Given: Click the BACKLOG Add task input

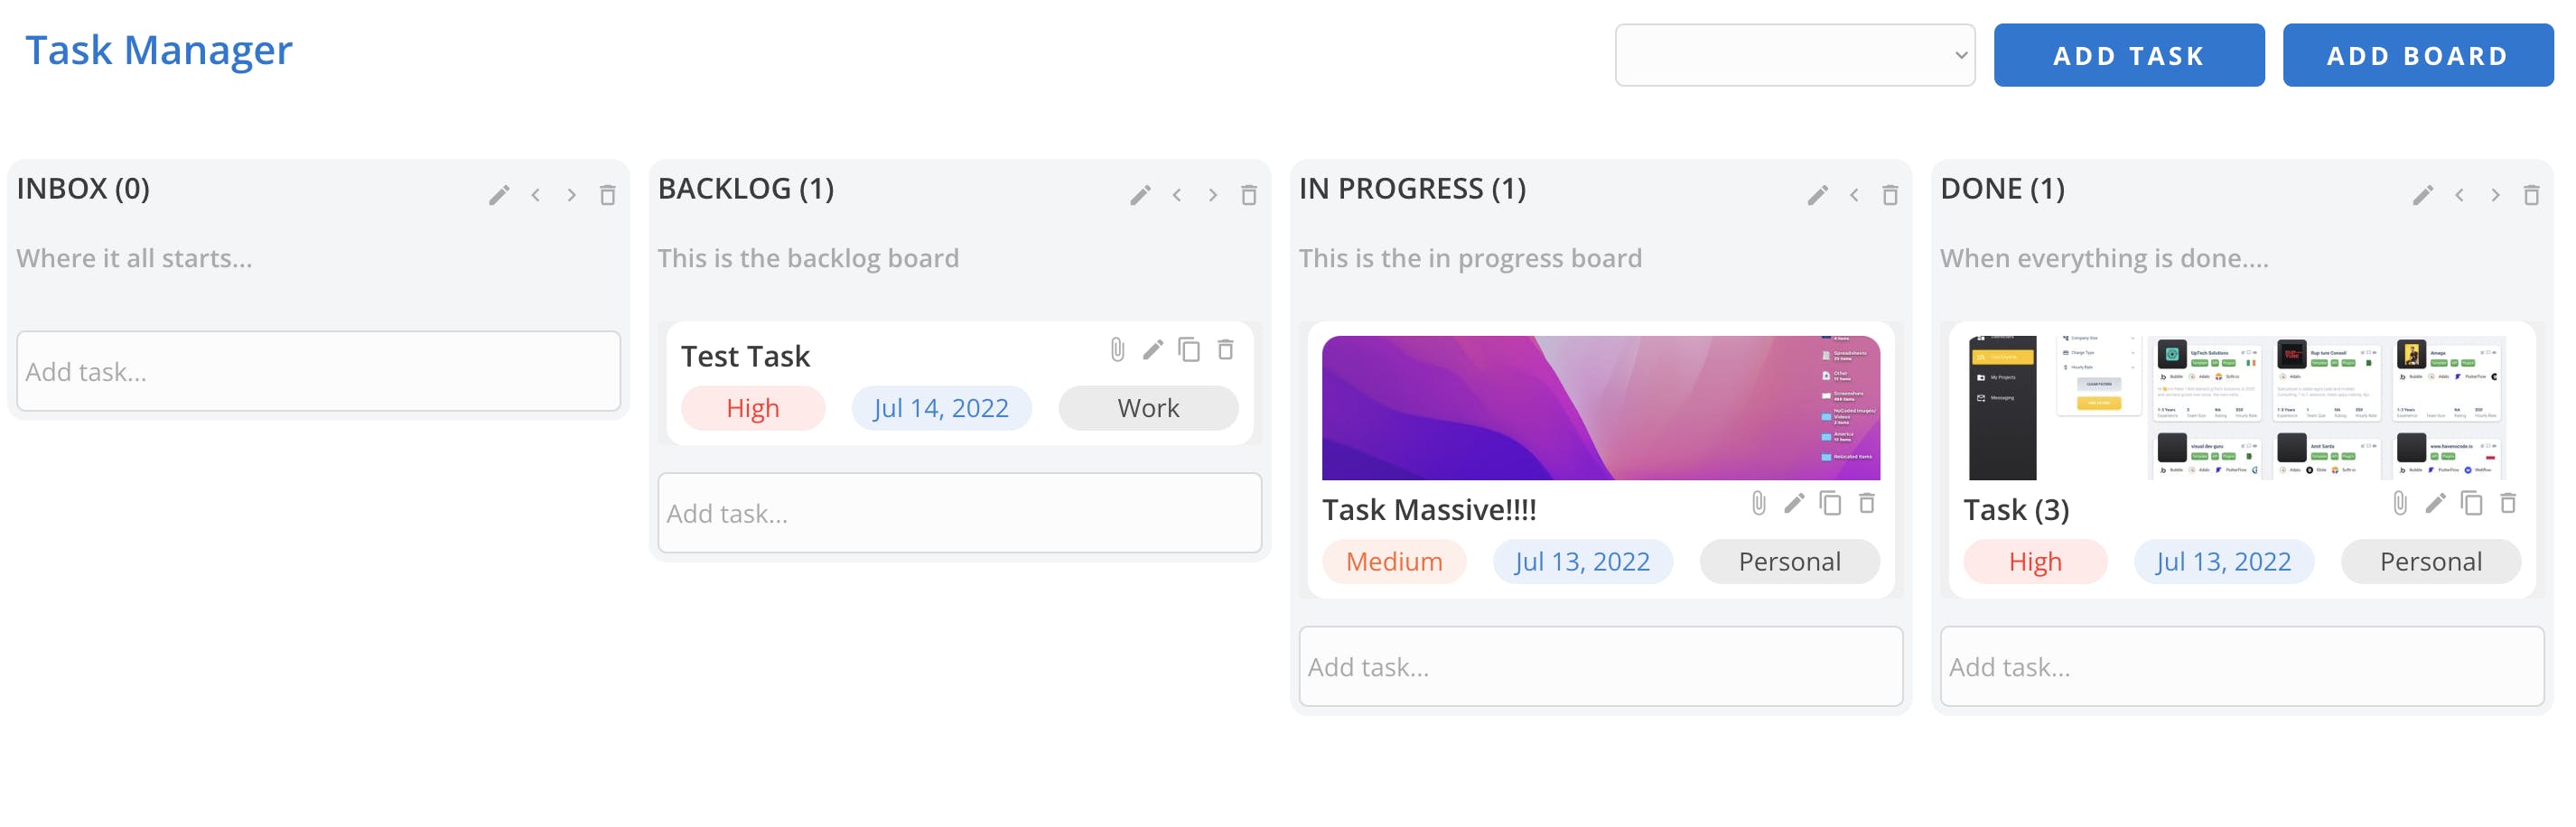Looking at the screenshot, I should [959, 514].
